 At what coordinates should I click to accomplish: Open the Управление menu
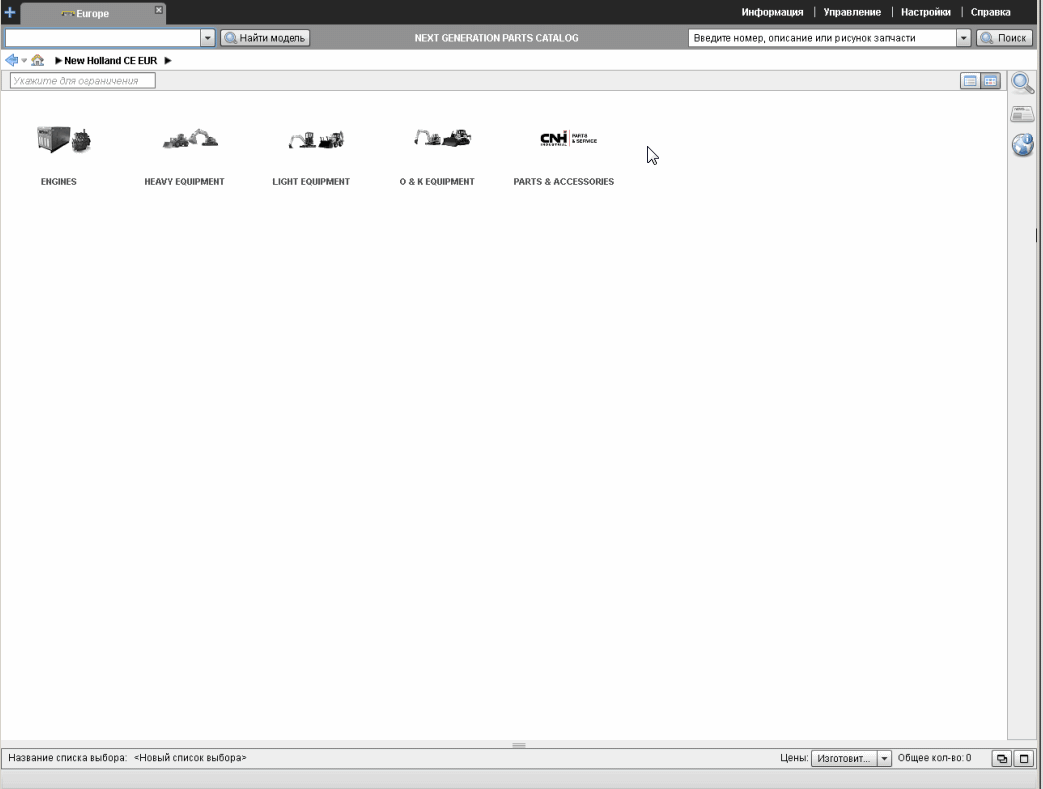(x=852, y=12)
